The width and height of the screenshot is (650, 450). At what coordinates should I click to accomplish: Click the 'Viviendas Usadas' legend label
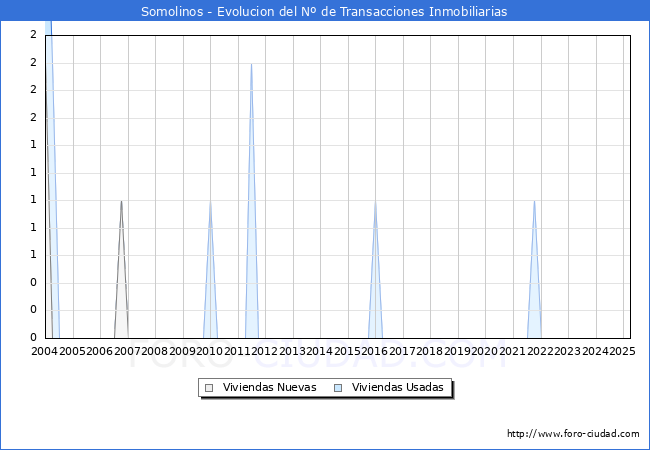(398, 387)
